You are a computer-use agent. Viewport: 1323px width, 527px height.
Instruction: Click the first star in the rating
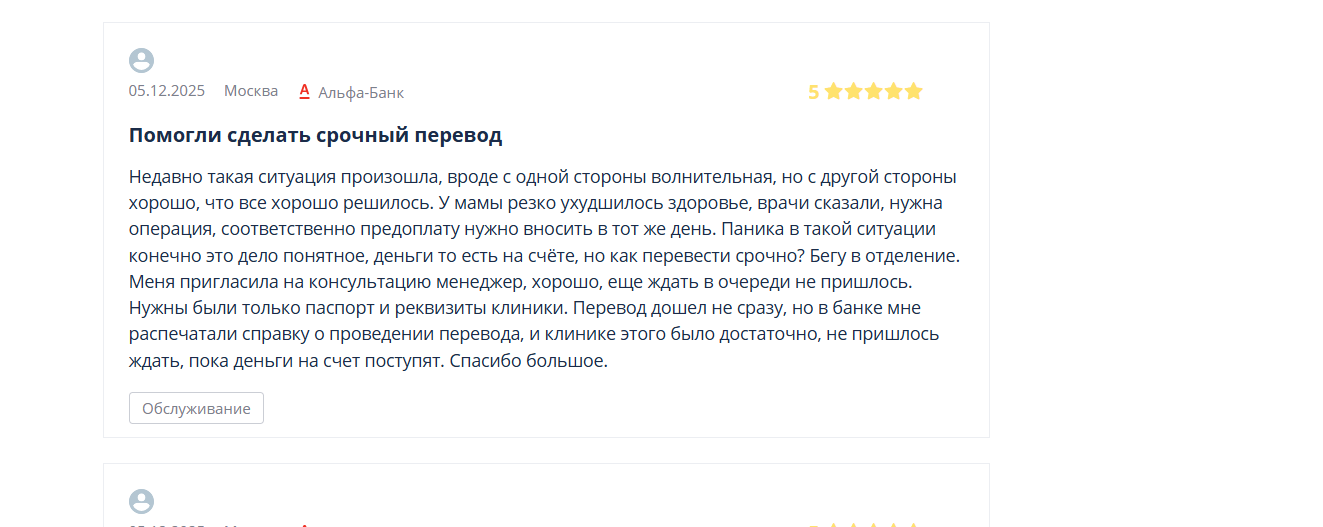833,92
